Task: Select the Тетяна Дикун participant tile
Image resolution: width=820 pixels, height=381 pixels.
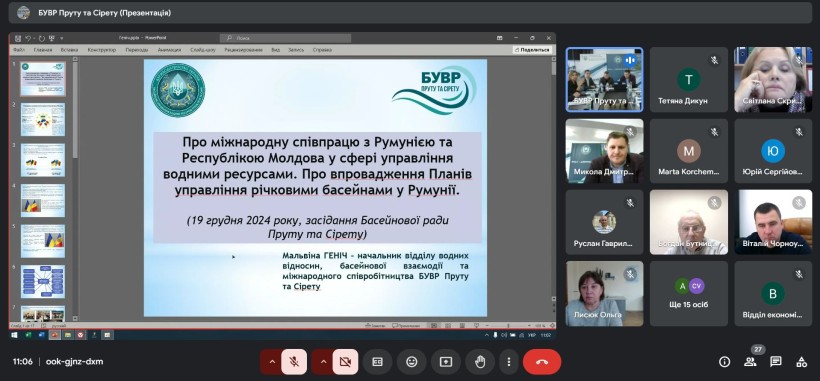Action: (x=689, y=79)
